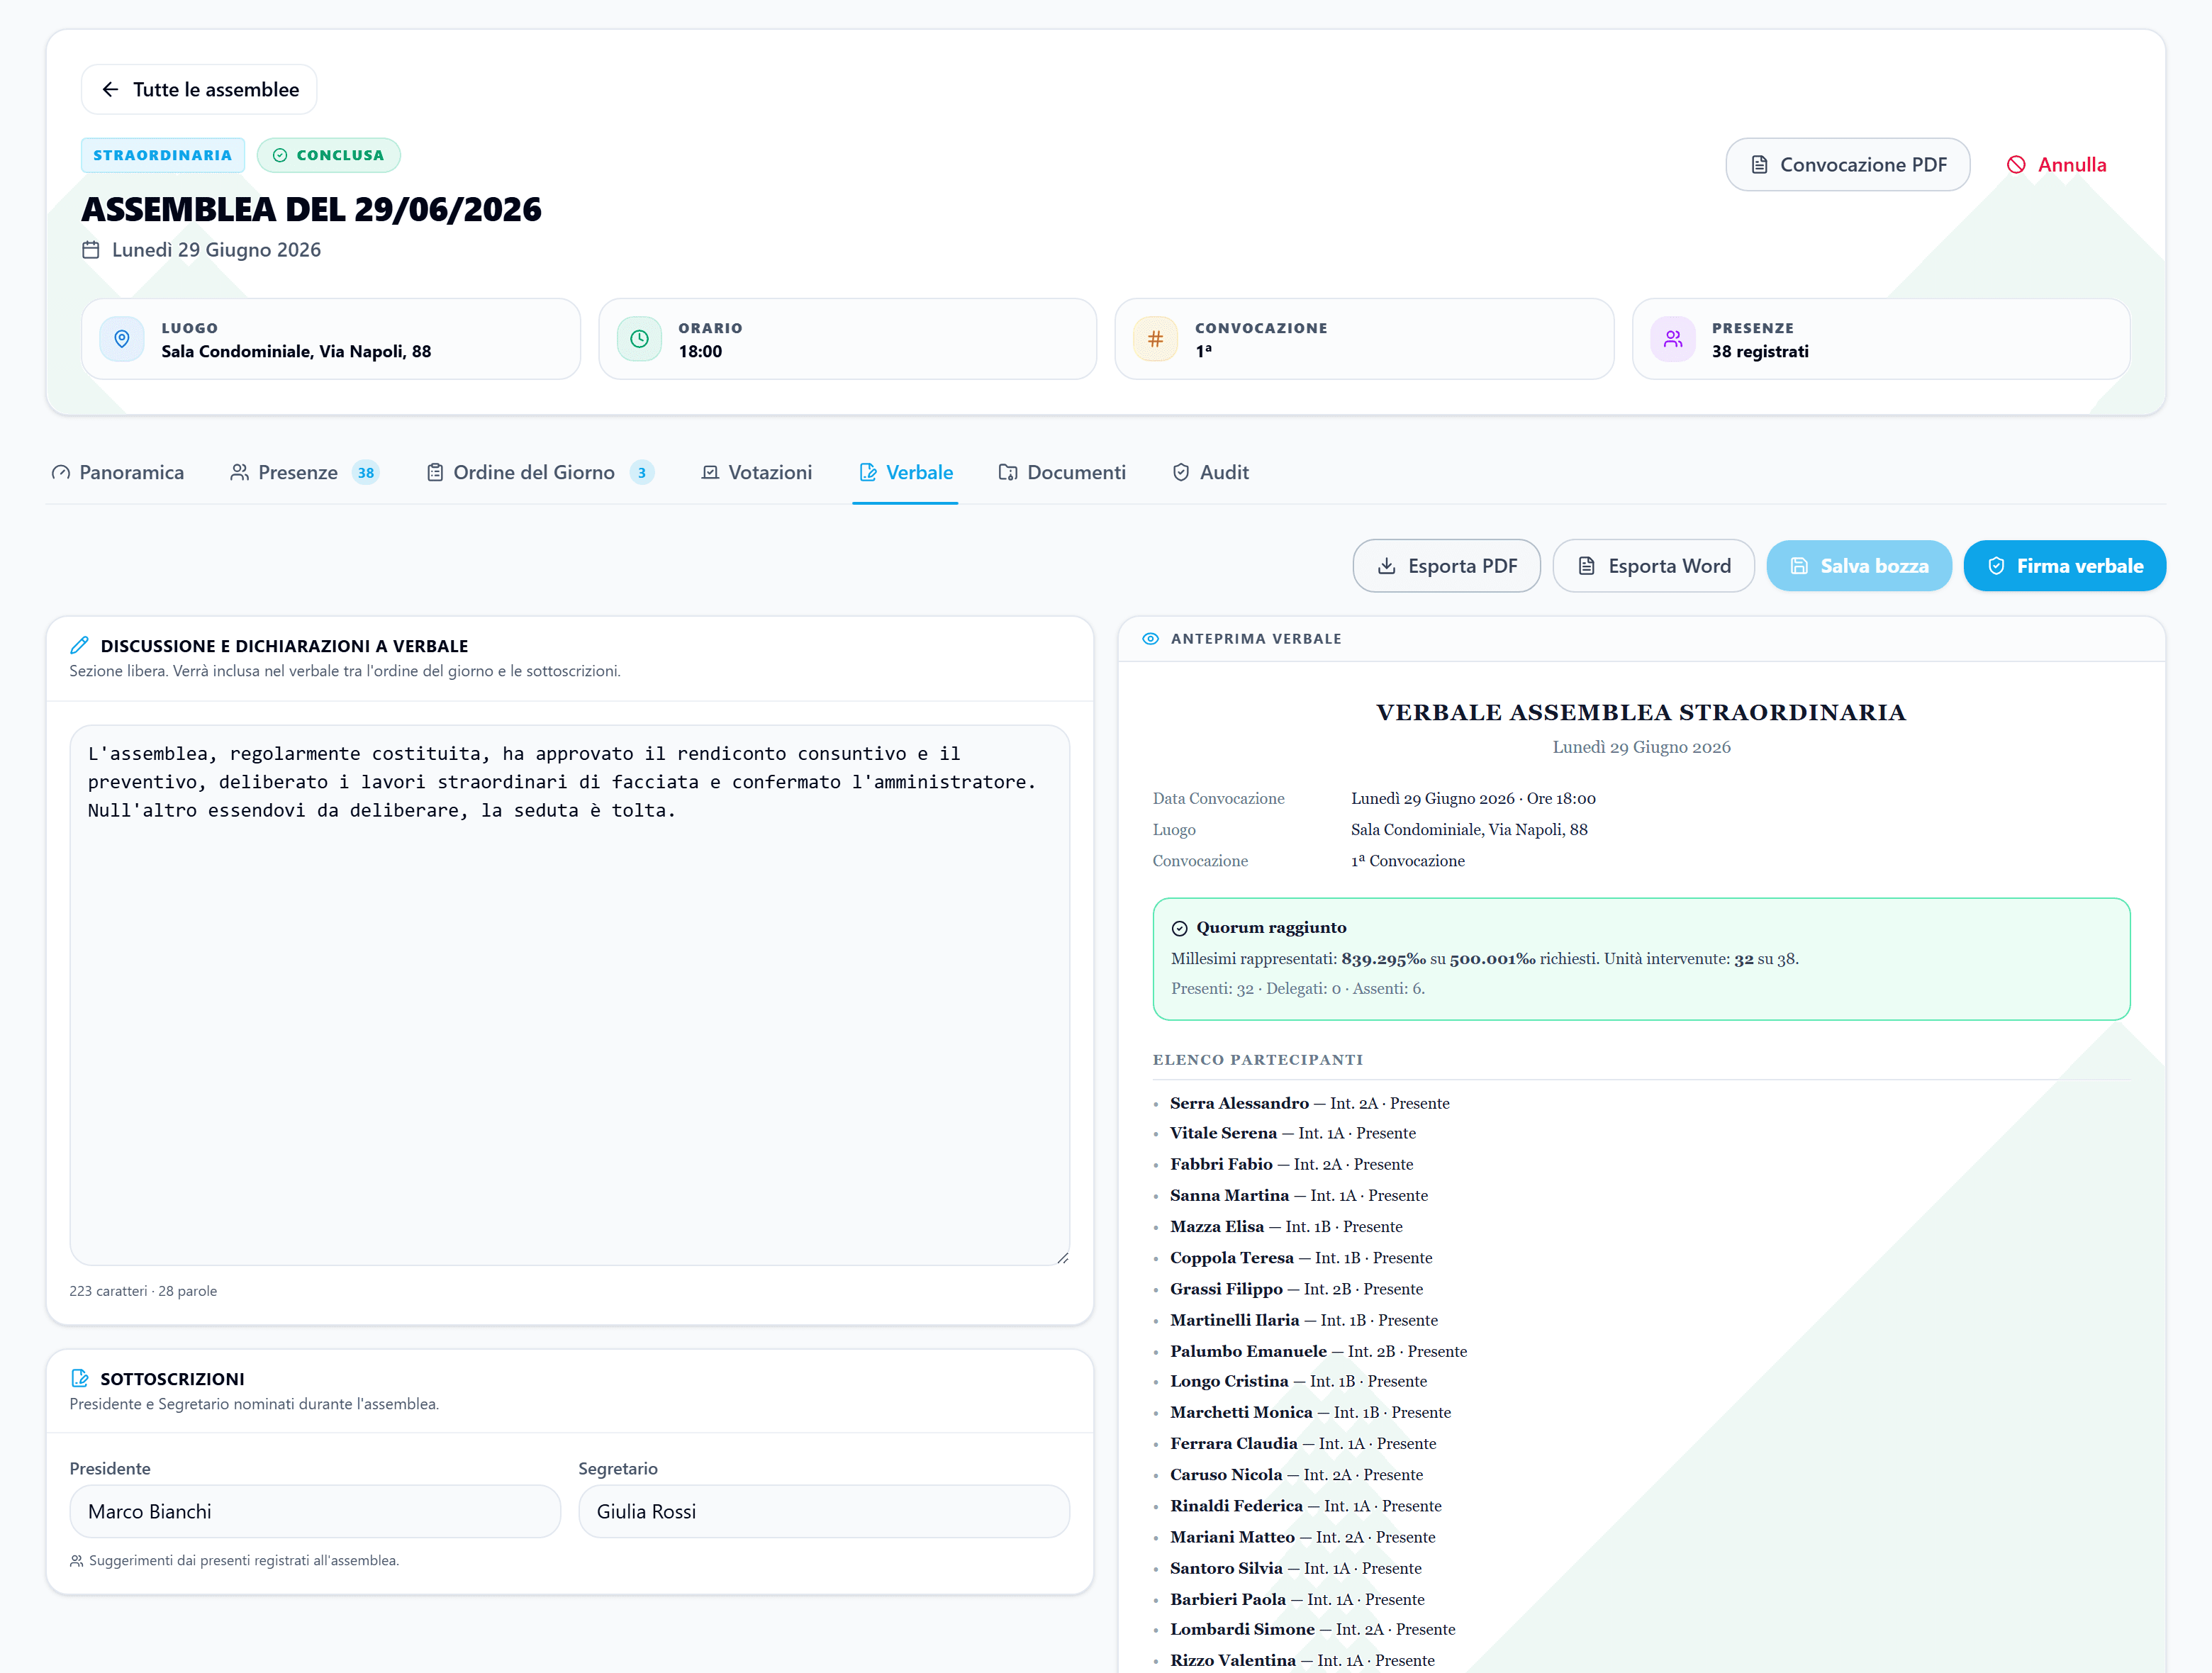Click the shield icon on Audit tab
The image size is (2212, 1673).
[1181, 472]
